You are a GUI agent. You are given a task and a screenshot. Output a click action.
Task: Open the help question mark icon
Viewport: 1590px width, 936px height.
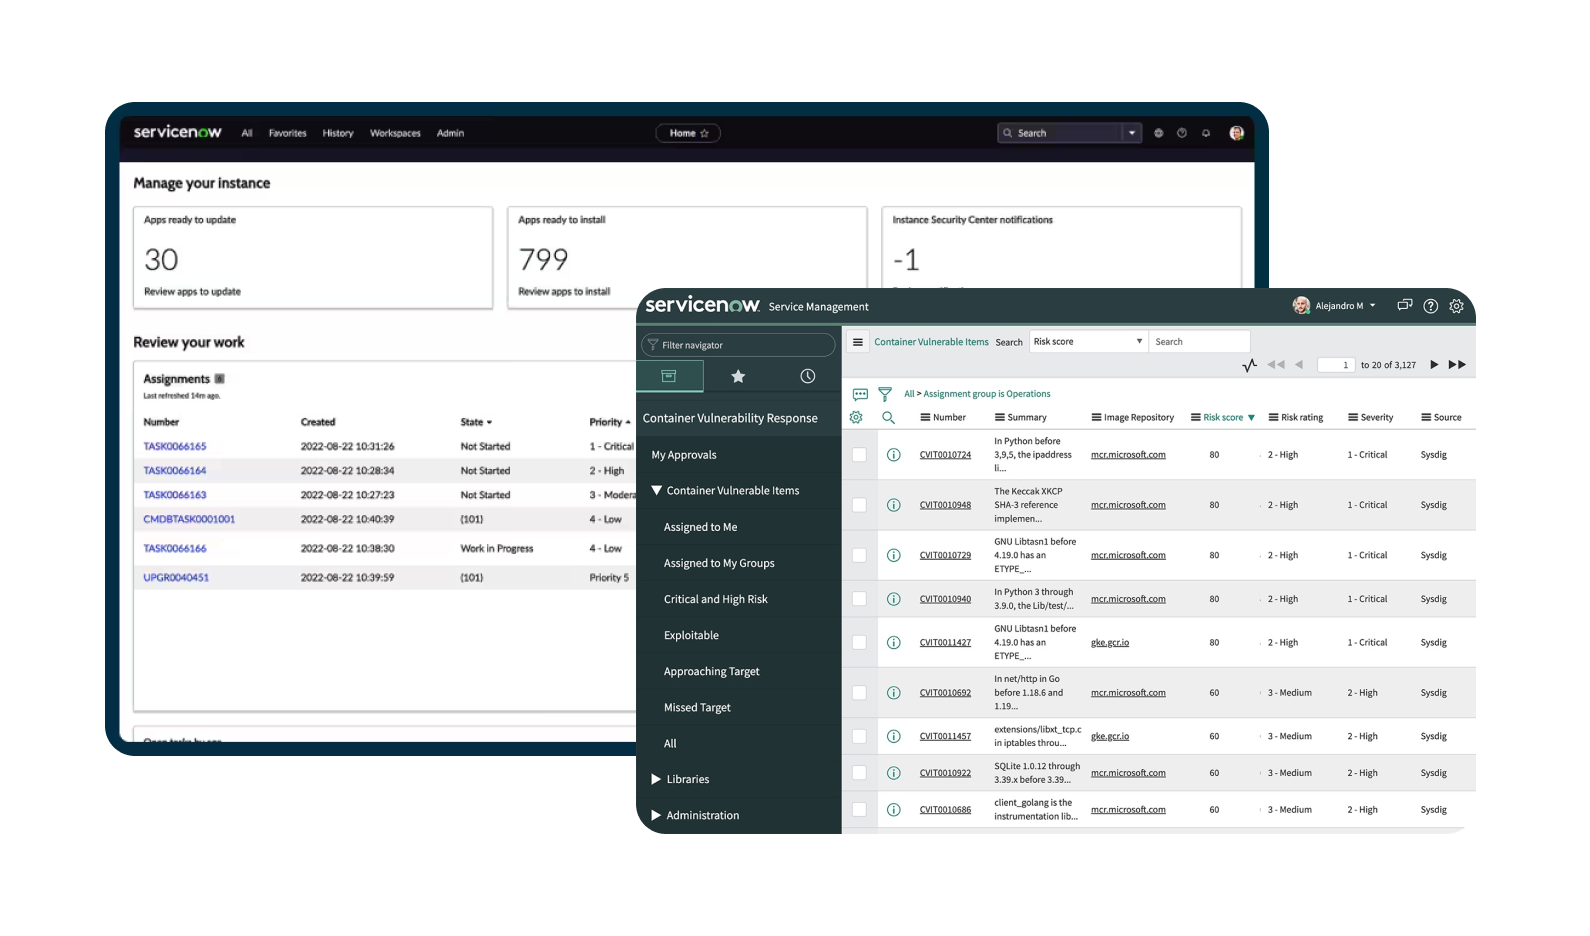point(1431,306)
